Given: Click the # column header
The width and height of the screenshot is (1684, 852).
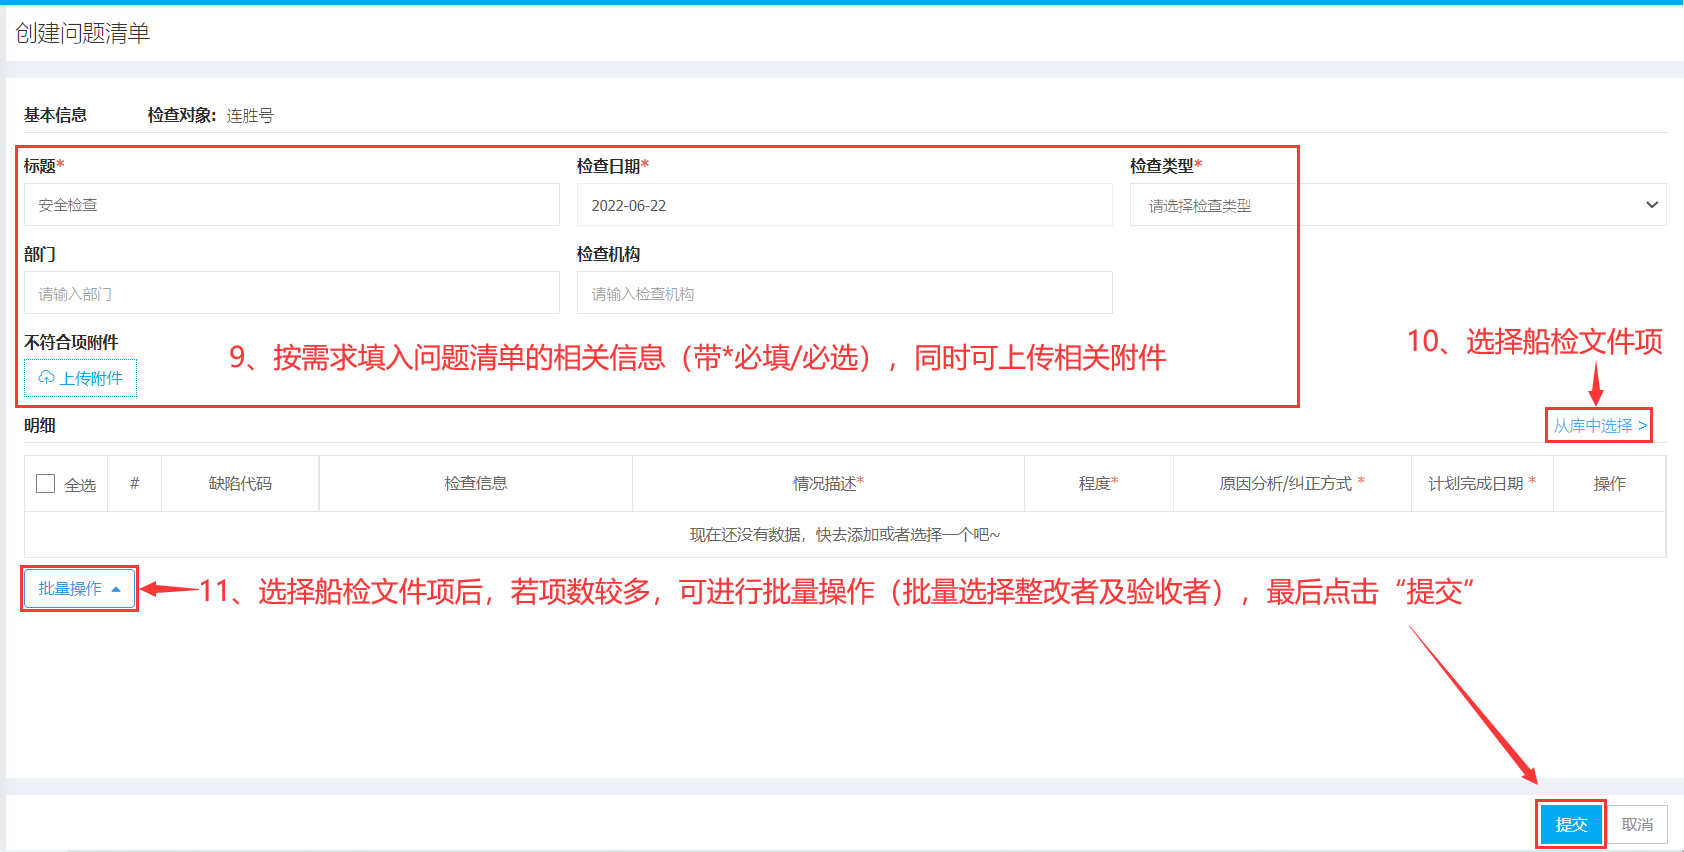Looking at the screenshot, I should click(x=135, y=484).
